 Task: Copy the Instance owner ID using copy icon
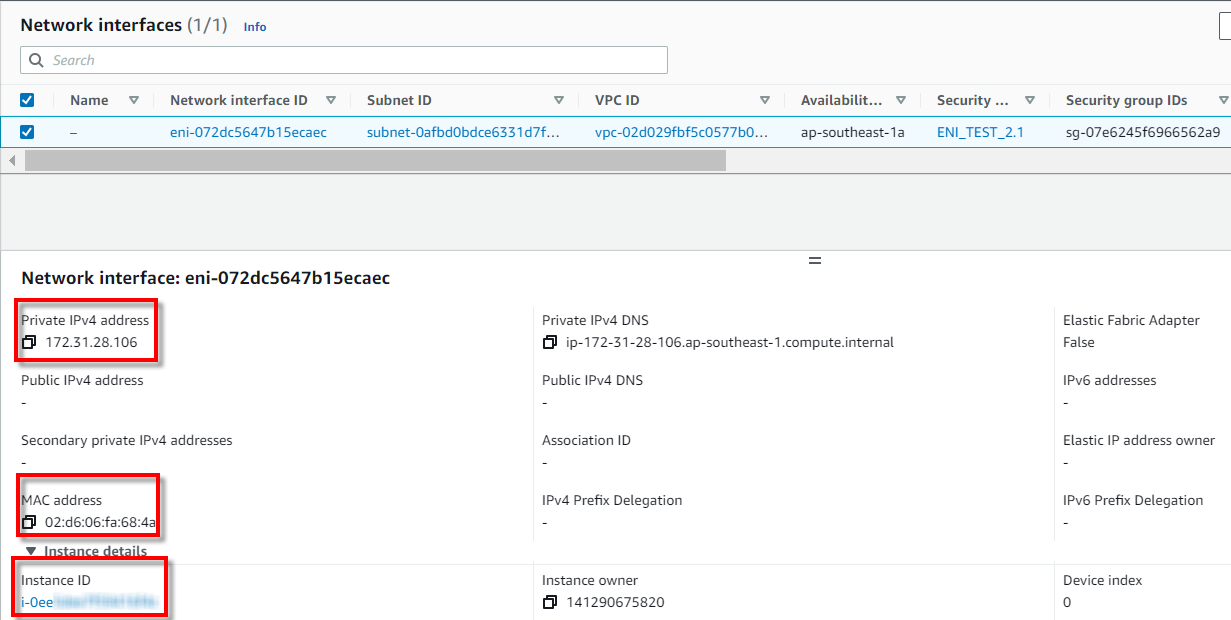pyautogui.click(x=549, y=602)
